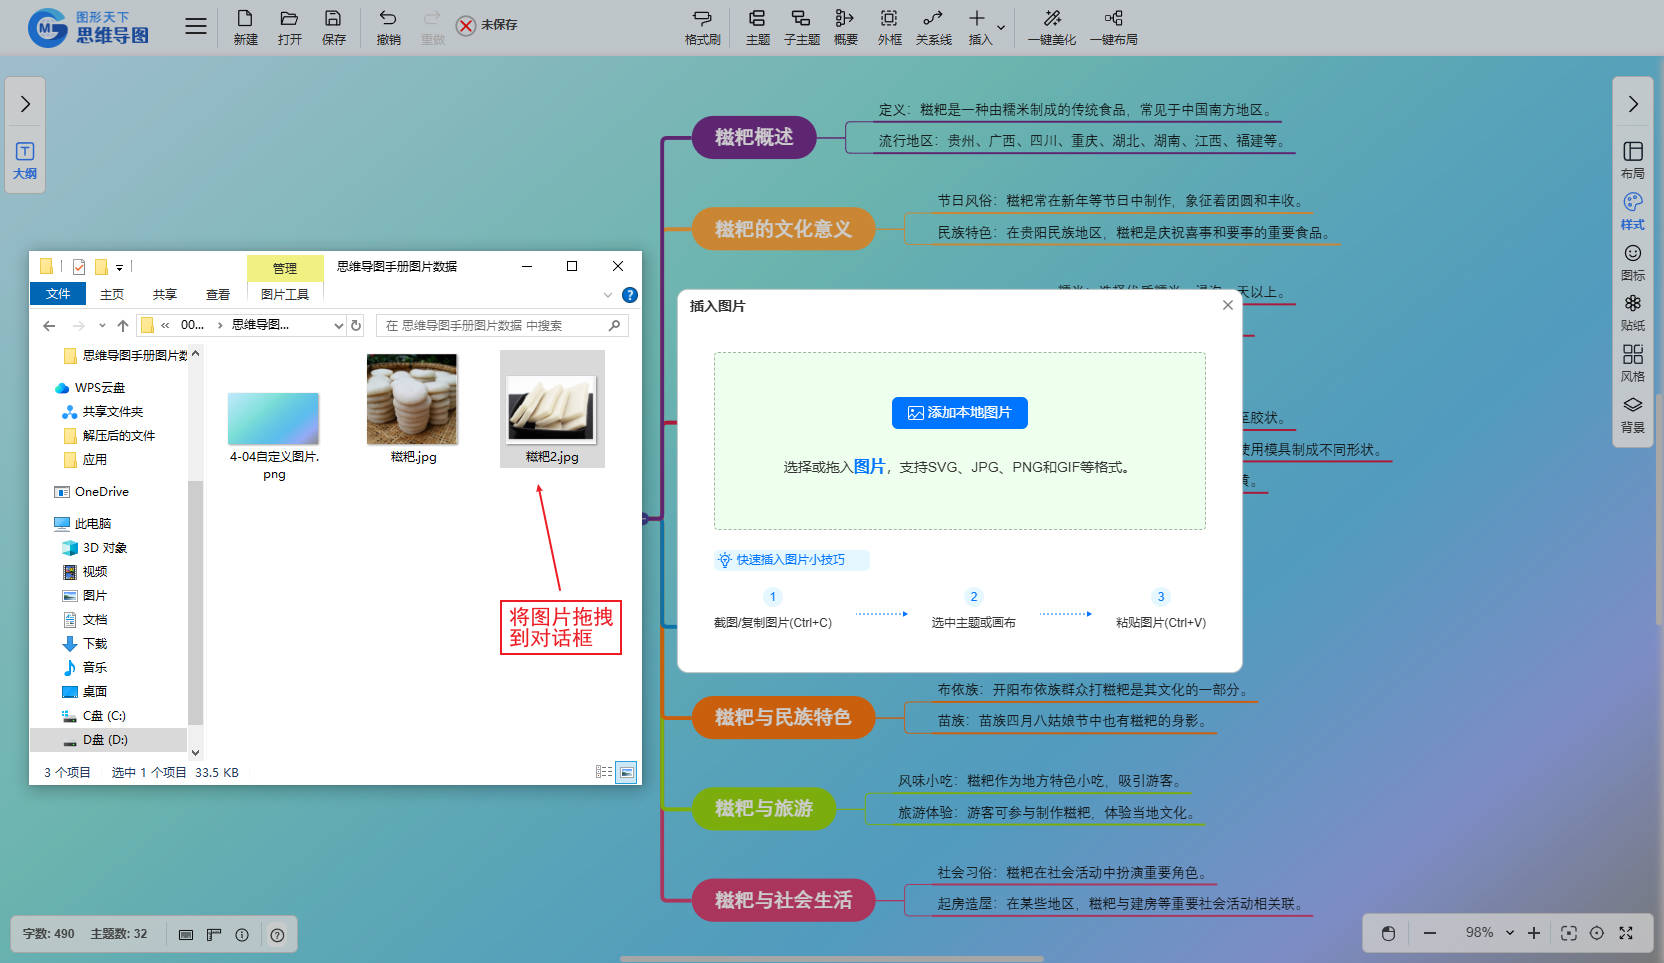1664x963 pixels.
Task: Add a subtopic with 子主题 icon
Action: click(x=801, y=26)
